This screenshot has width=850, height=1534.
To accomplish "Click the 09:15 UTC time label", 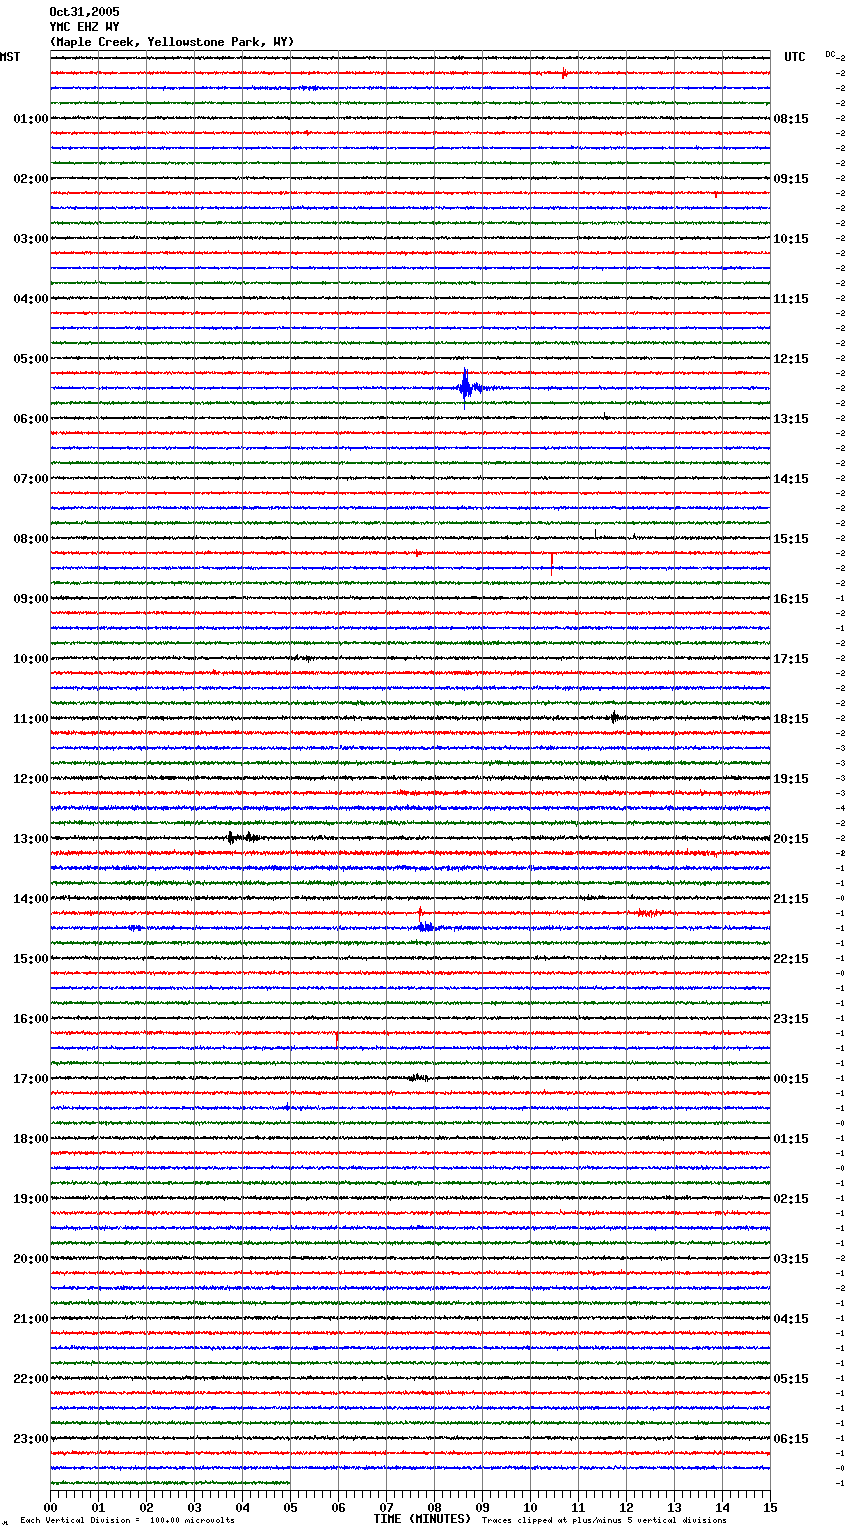I will click(791, 179).
